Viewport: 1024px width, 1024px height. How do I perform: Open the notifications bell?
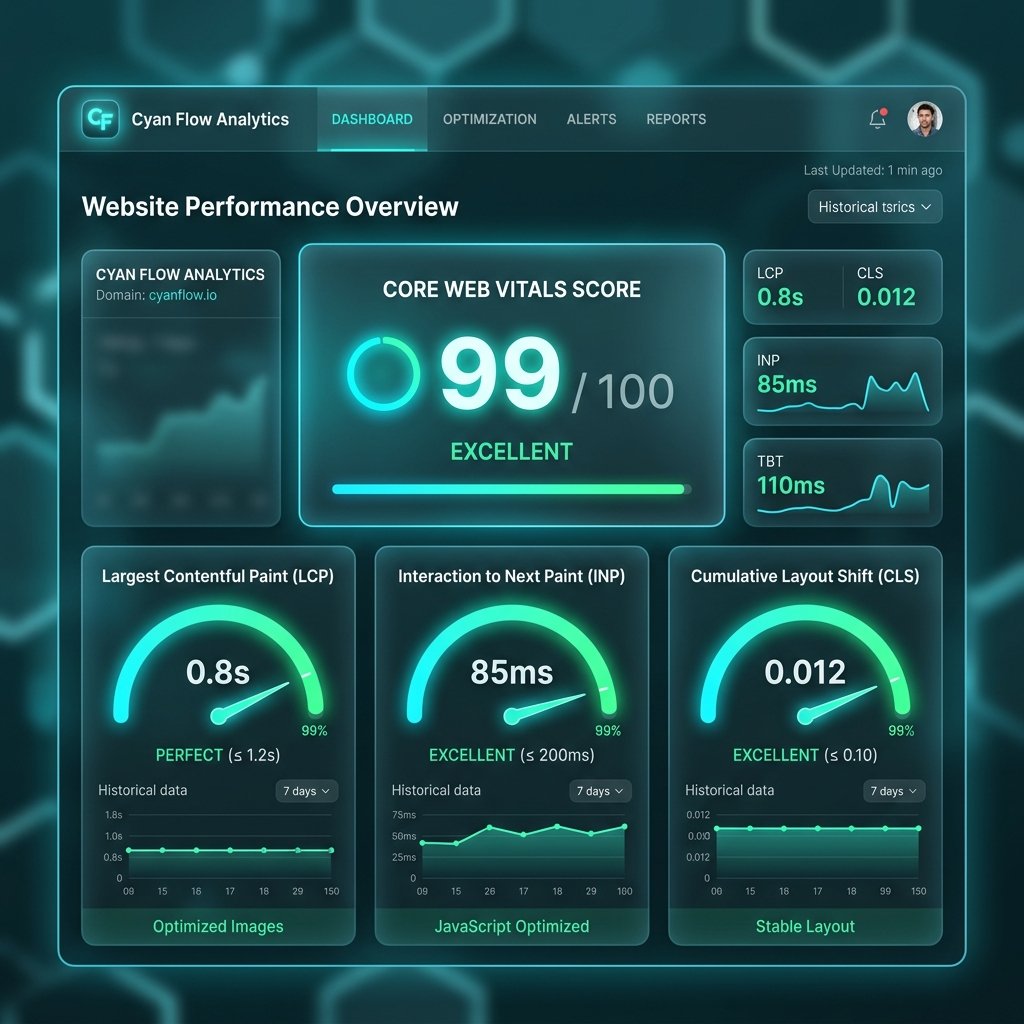click(x=878, y=119)
